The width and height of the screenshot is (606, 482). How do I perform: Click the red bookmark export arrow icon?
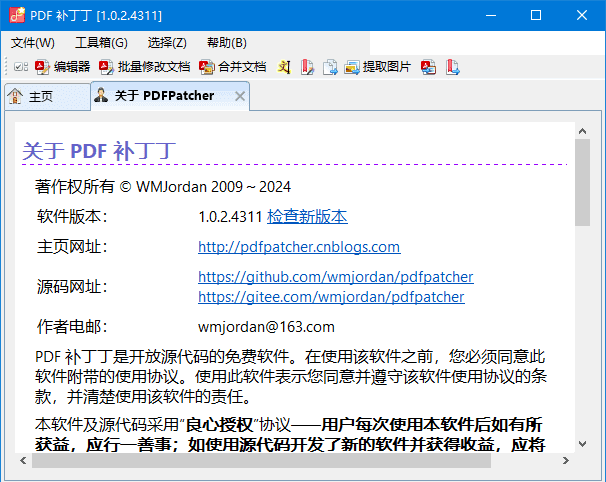click(452, 67)
